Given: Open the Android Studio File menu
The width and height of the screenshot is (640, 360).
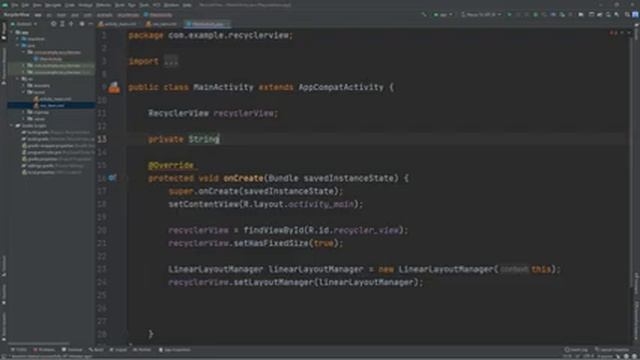Looking at the screenshot, I should point(15,5).
